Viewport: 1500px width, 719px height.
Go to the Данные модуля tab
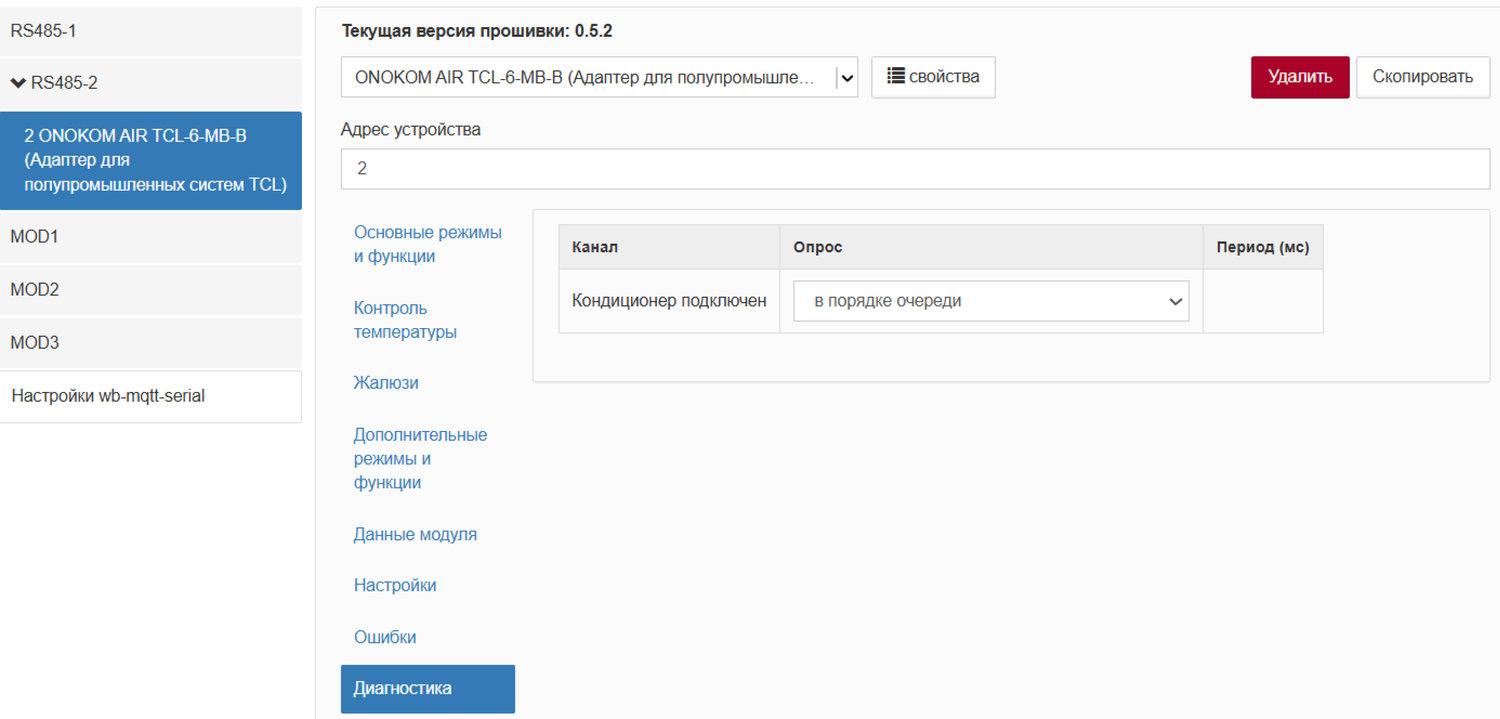pos(415,534)
